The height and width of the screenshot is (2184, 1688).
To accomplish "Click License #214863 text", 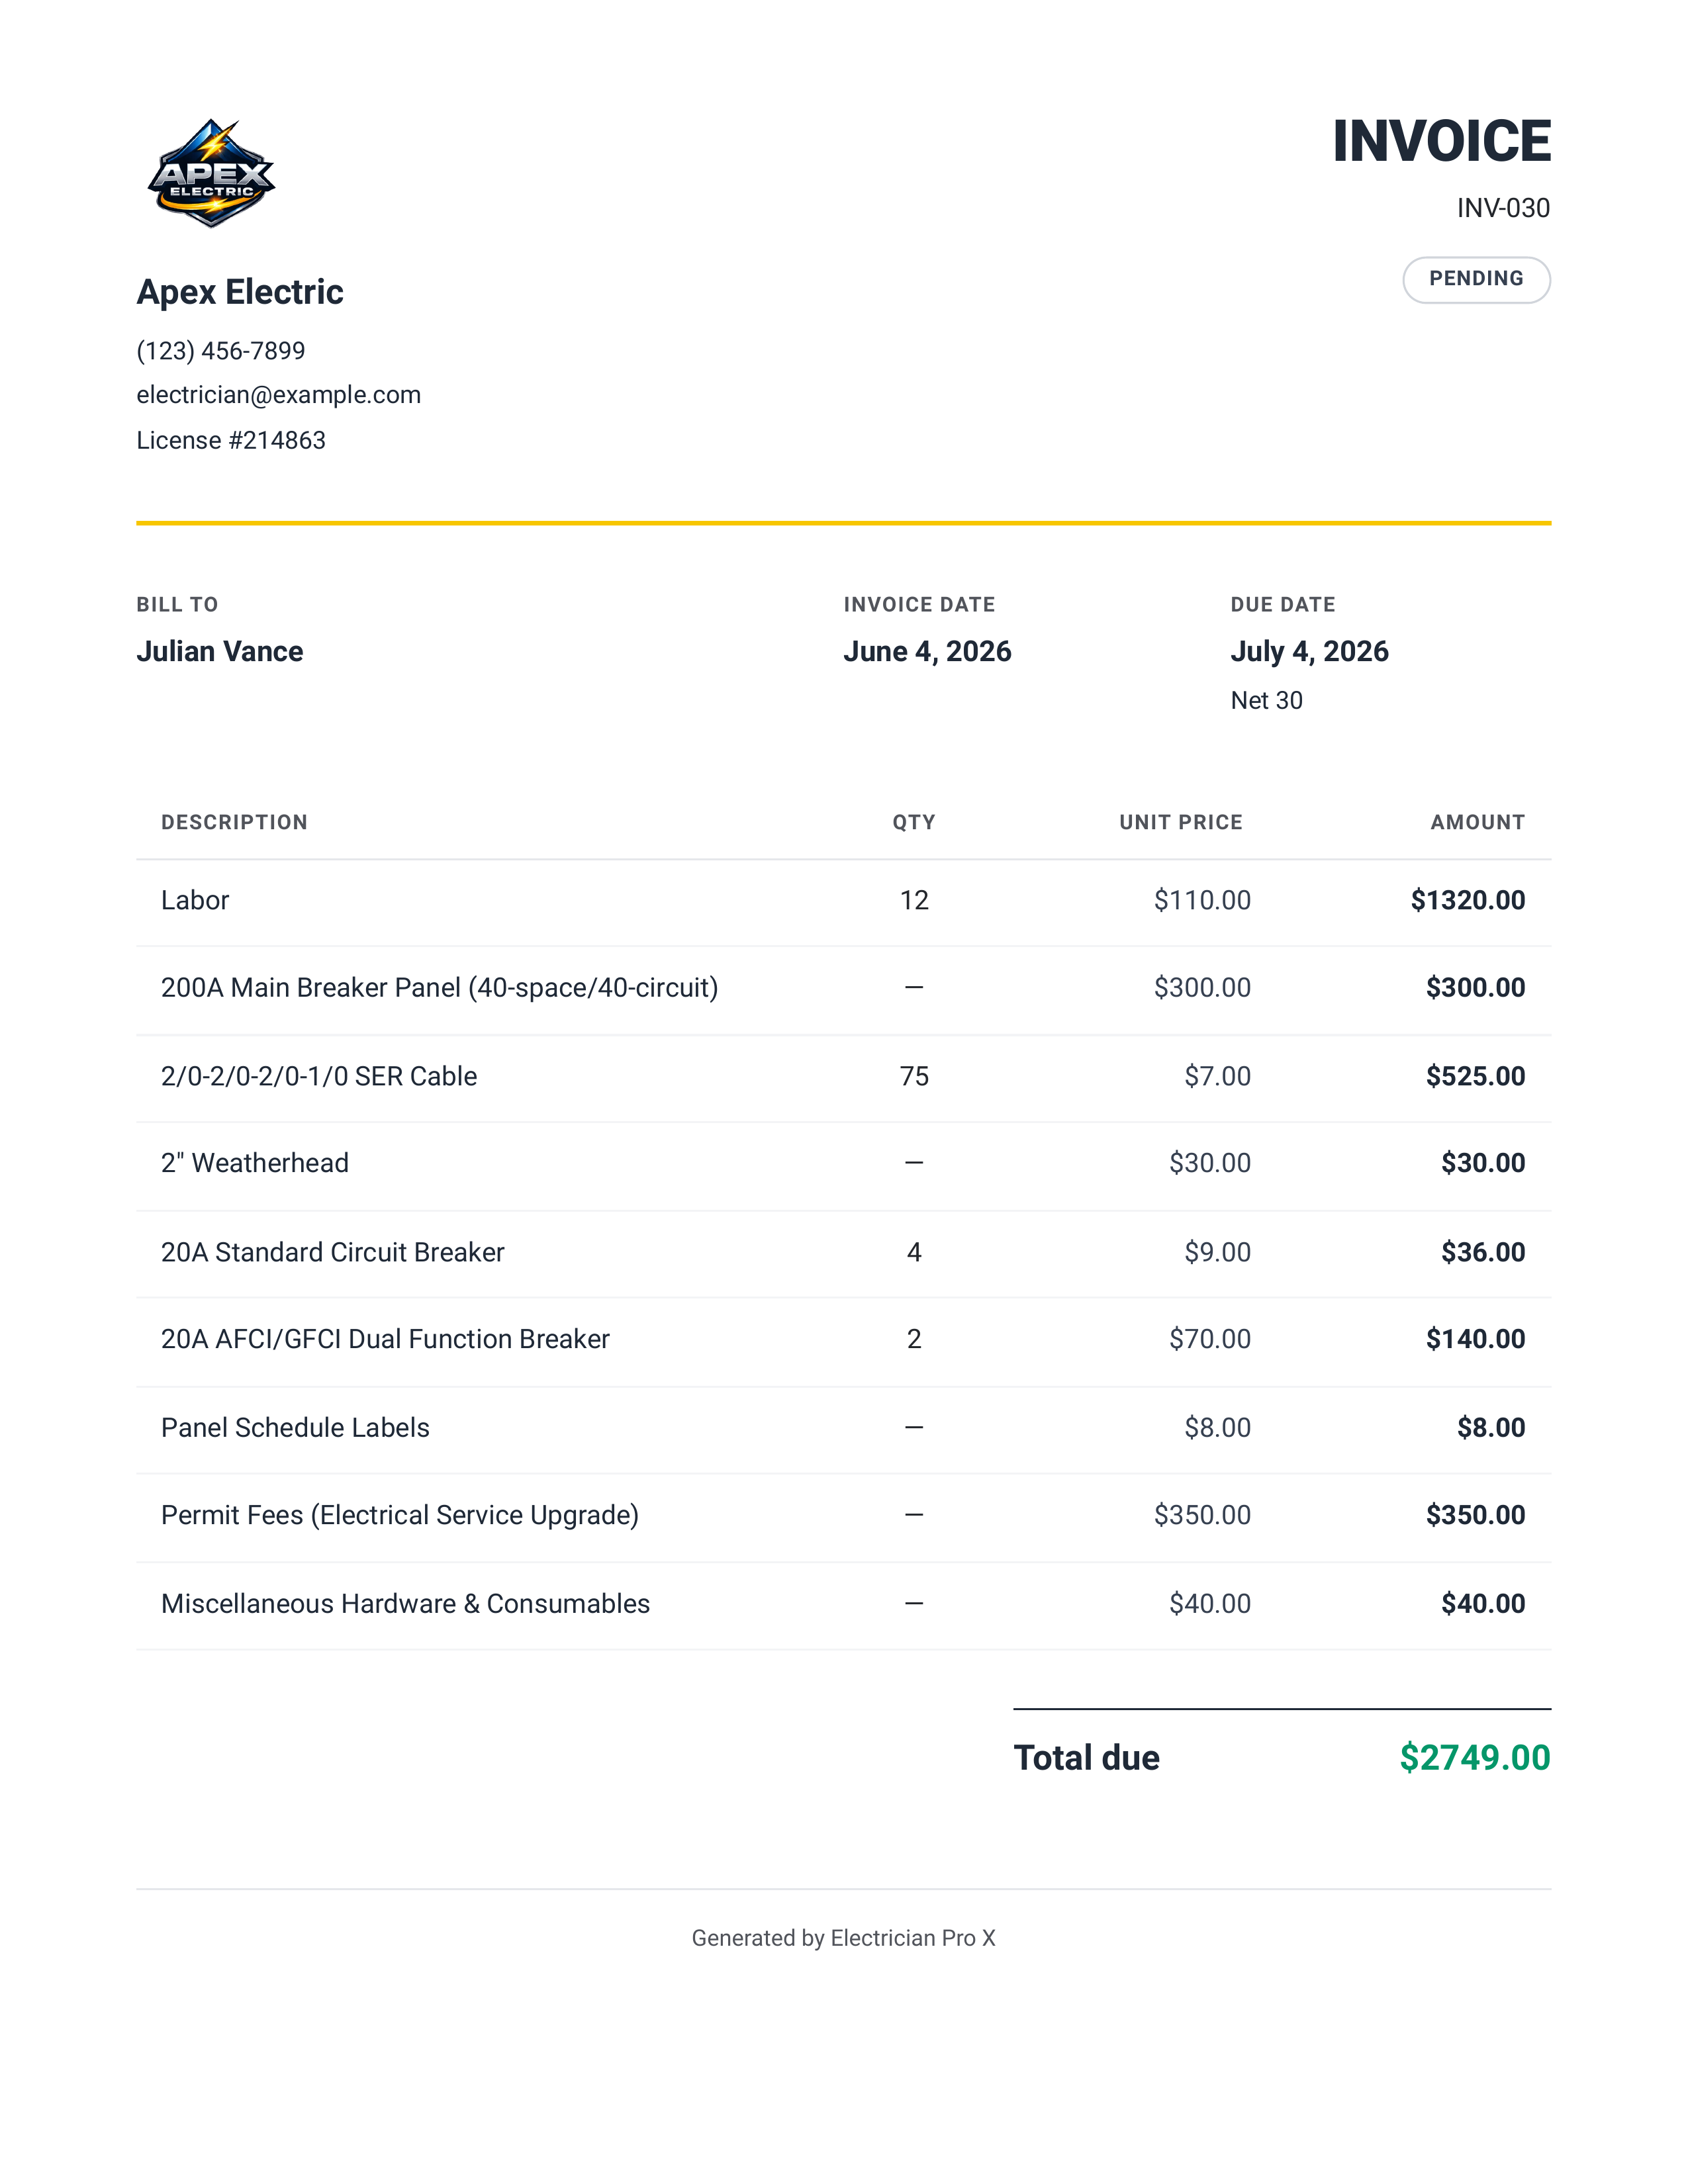I will point(231,440).
